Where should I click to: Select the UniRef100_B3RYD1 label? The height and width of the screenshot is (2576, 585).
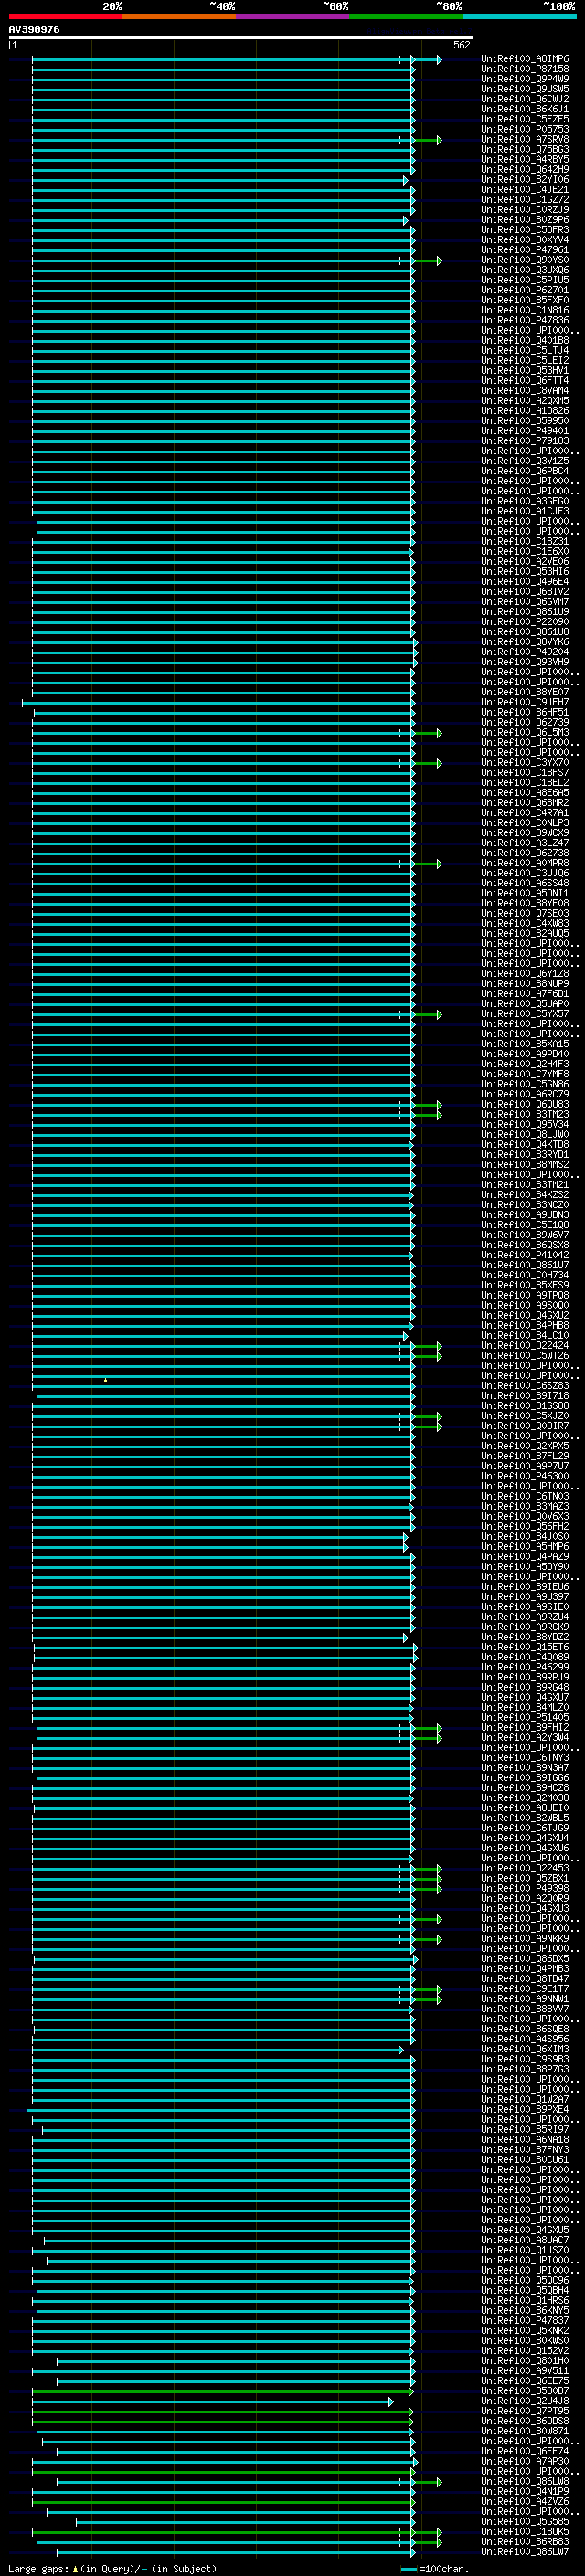[x=525, y=1154]
